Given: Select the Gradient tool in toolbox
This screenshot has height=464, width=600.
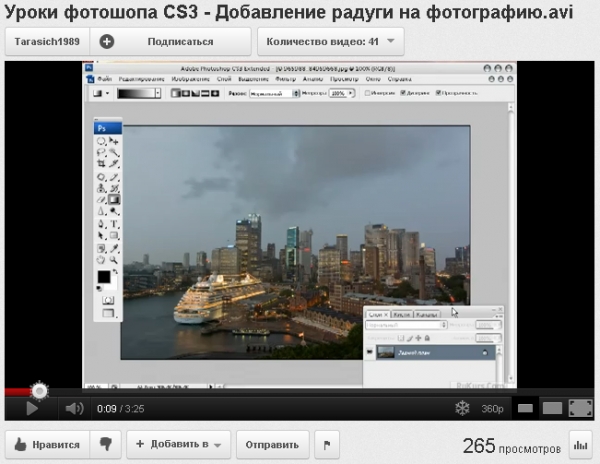Looking at the screenshot, I should (x=114, y=200).
